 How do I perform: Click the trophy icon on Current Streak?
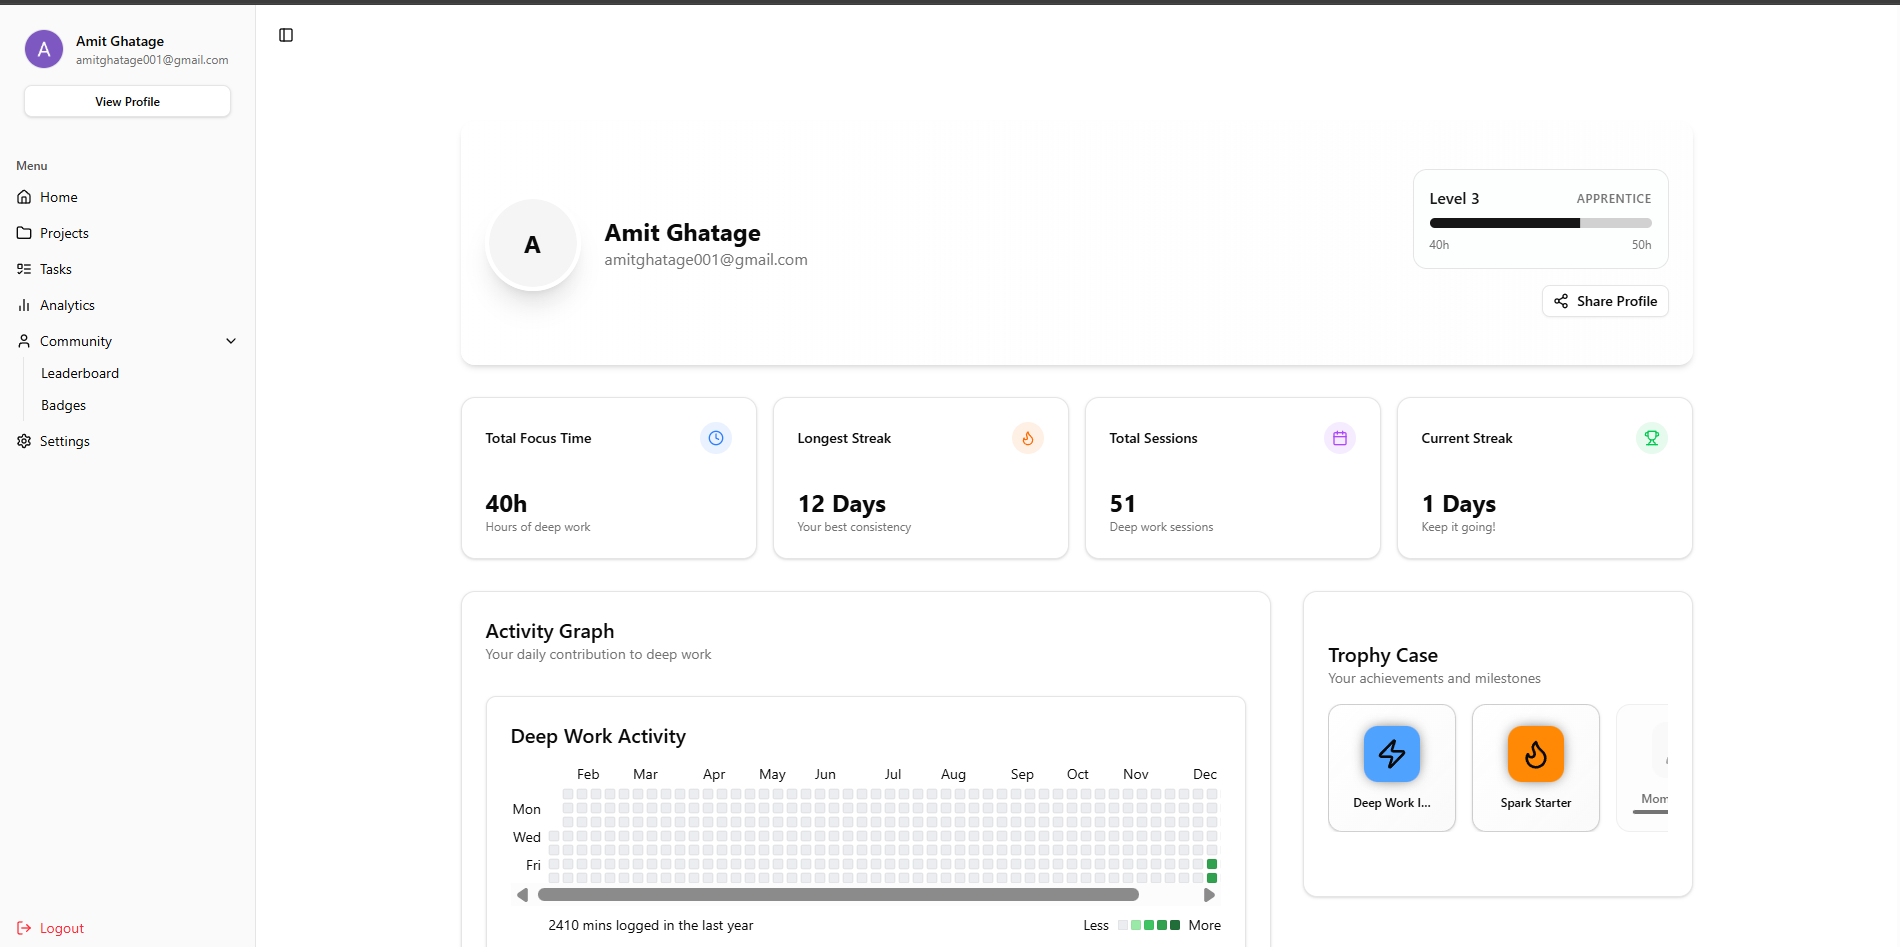(x=1652, y=438)
